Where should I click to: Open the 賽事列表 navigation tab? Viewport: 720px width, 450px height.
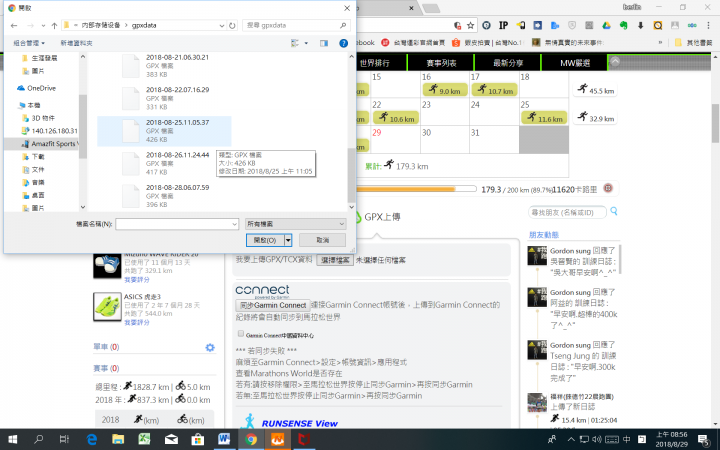click(x=441, y=63)
